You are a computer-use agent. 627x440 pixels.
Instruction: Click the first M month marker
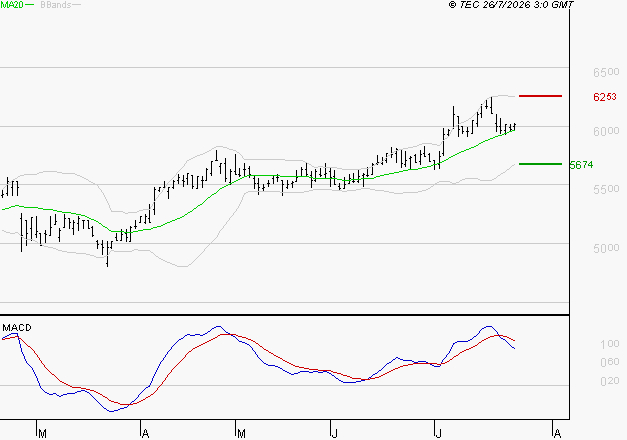(42, 433)
